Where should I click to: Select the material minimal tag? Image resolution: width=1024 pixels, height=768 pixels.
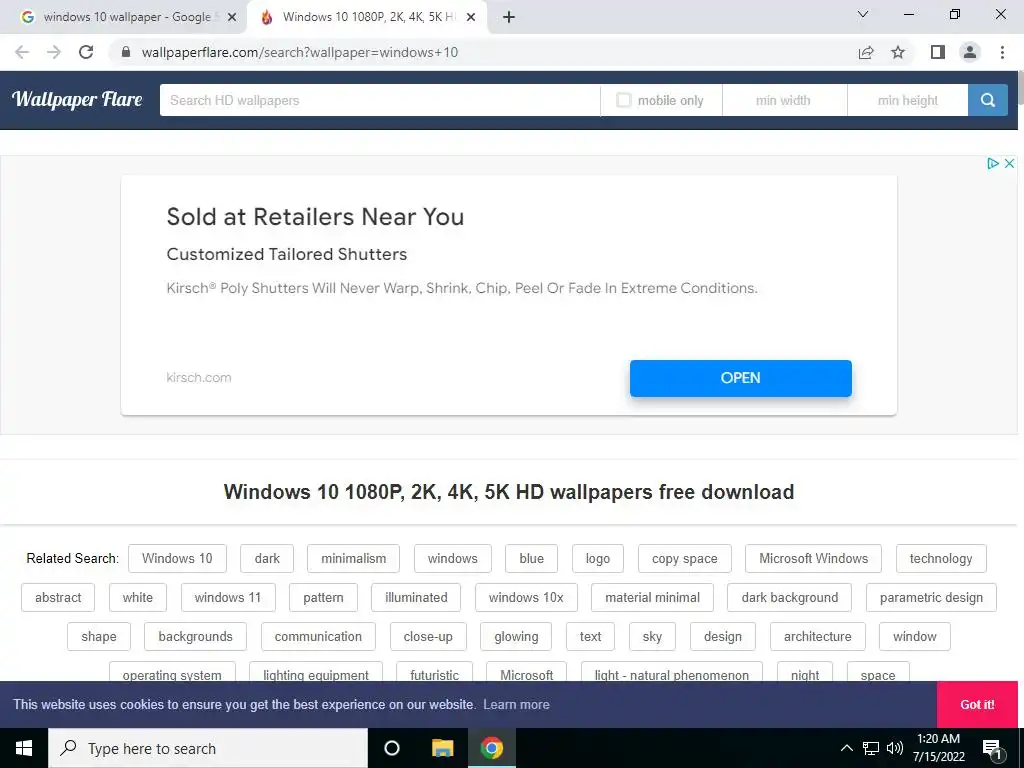[x=652, y=598]
